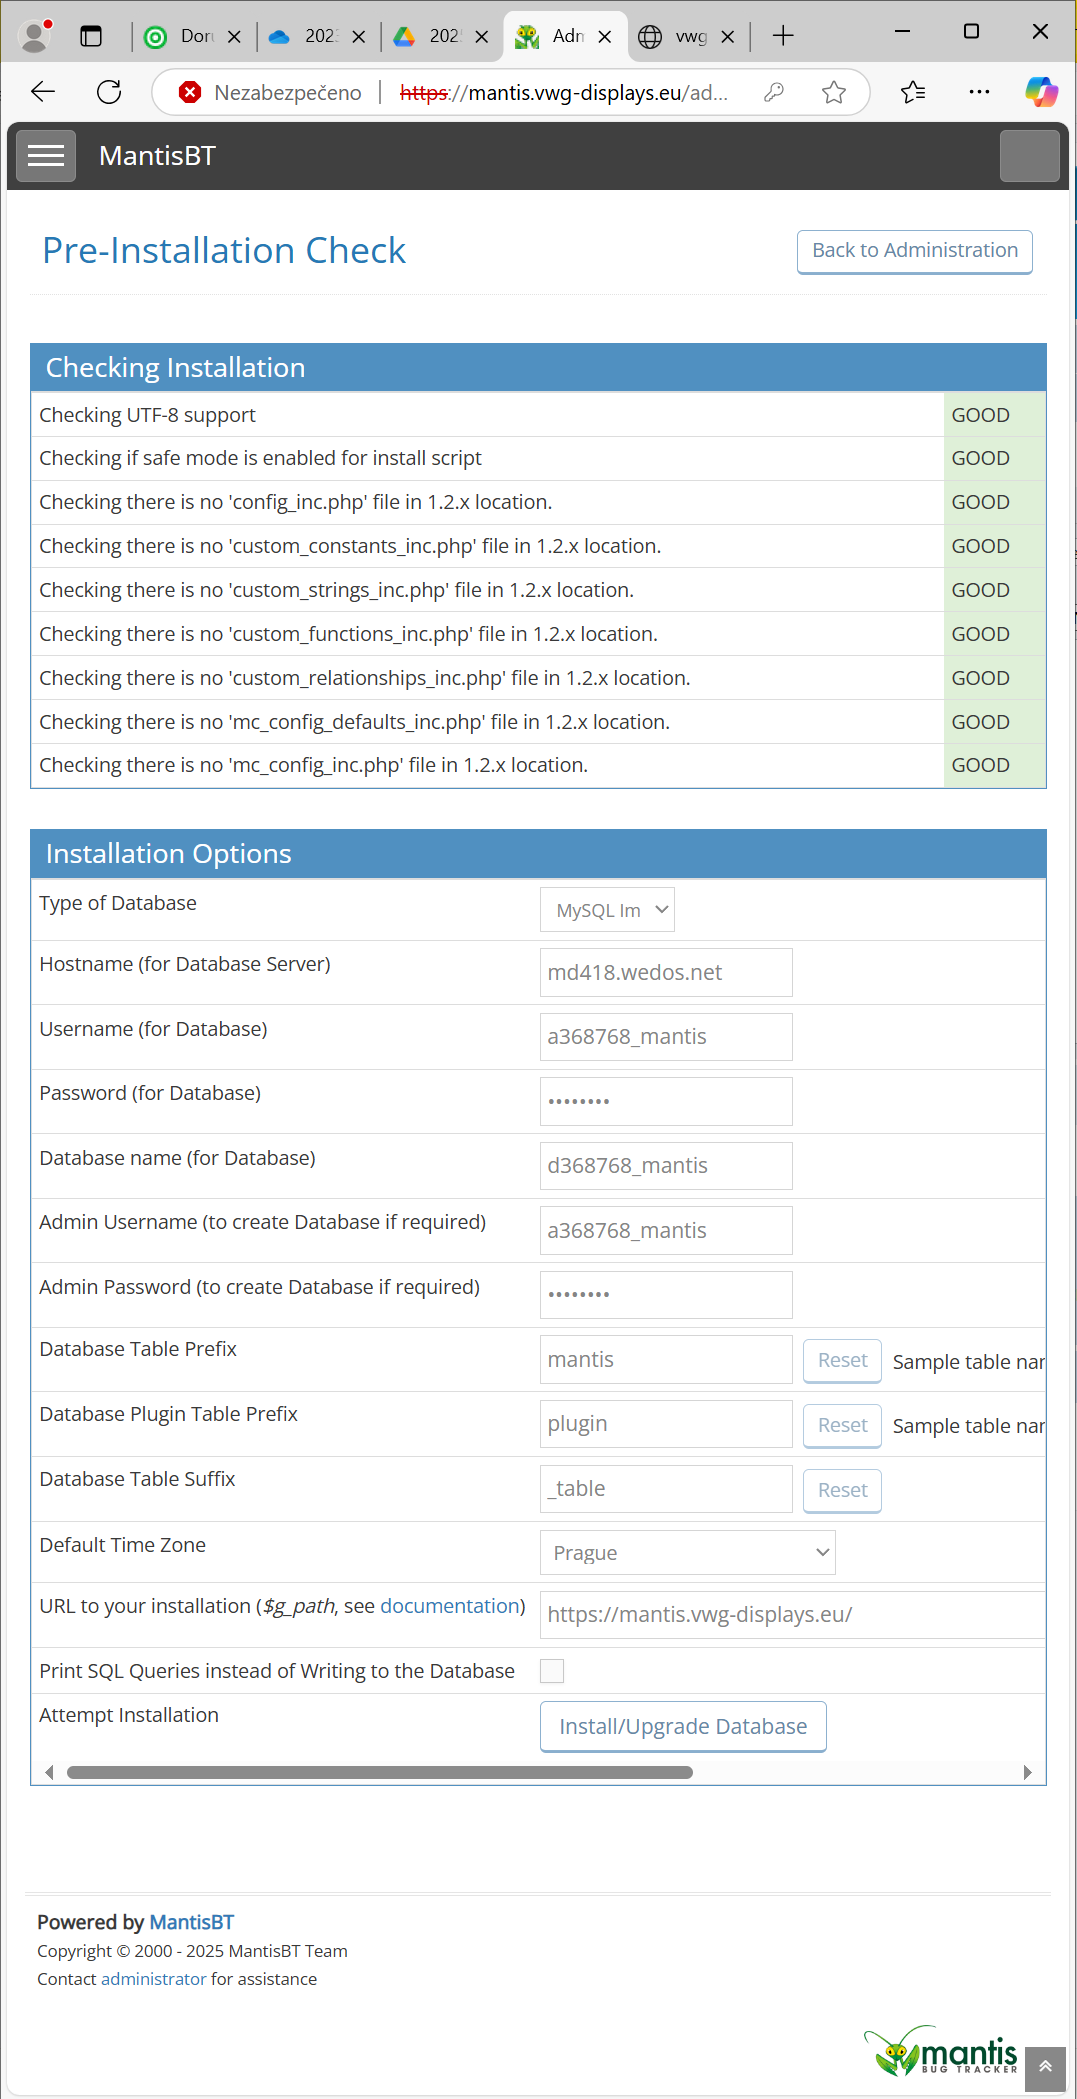Close the active Adn MantisBT tab
This screenshot has height=2099, width=1077.
click(605, 37)
